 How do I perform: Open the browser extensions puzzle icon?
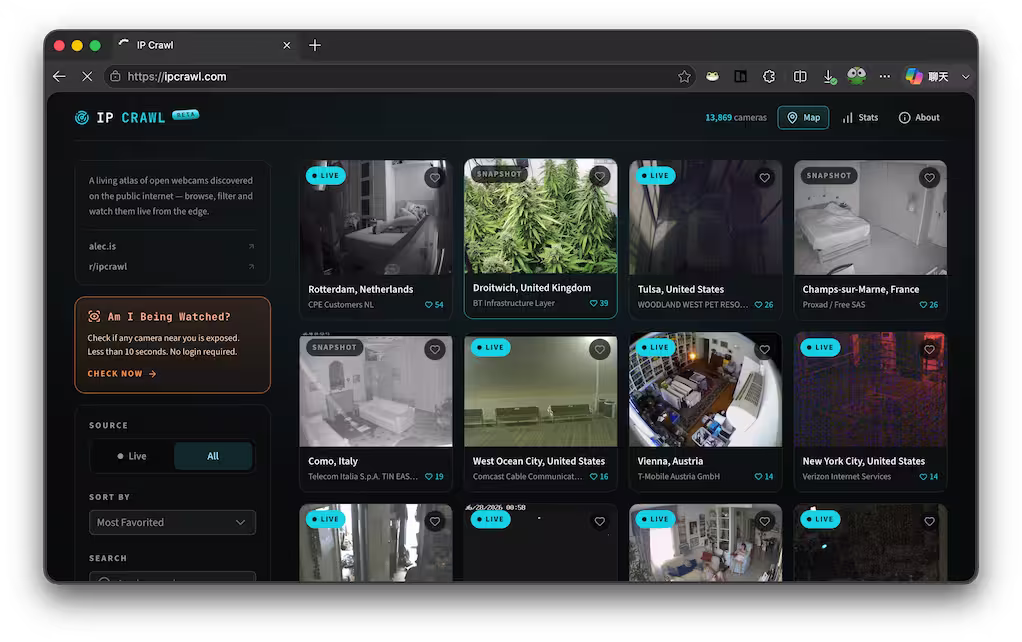769,76
